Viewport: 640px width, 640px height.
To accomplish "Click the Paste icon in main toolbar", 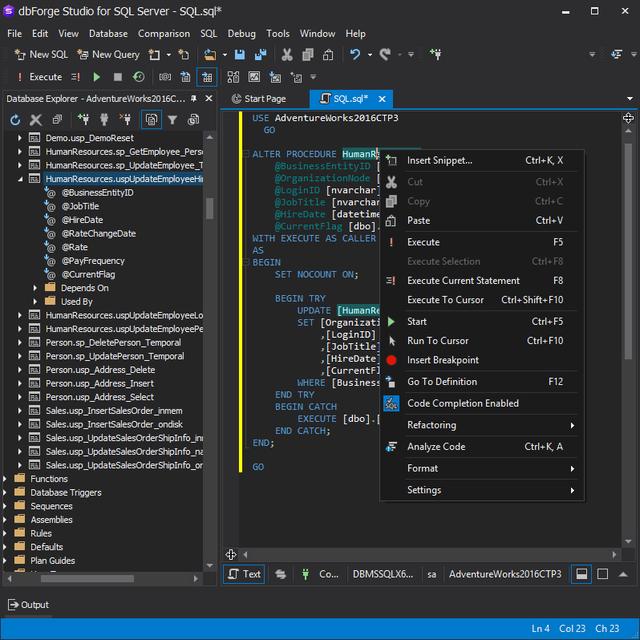I will click(328, 54).
